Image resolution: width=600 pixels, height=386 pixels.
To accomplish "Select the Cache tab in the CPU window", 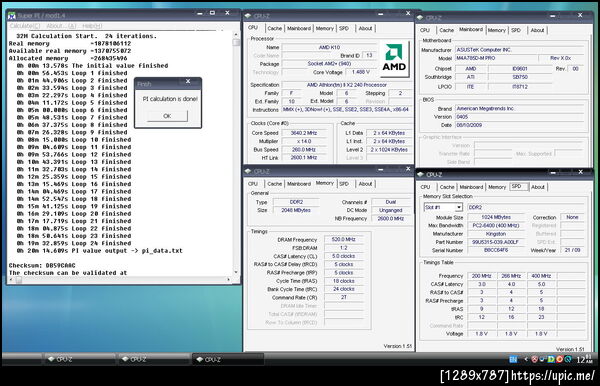I will (x=274, y=28).
